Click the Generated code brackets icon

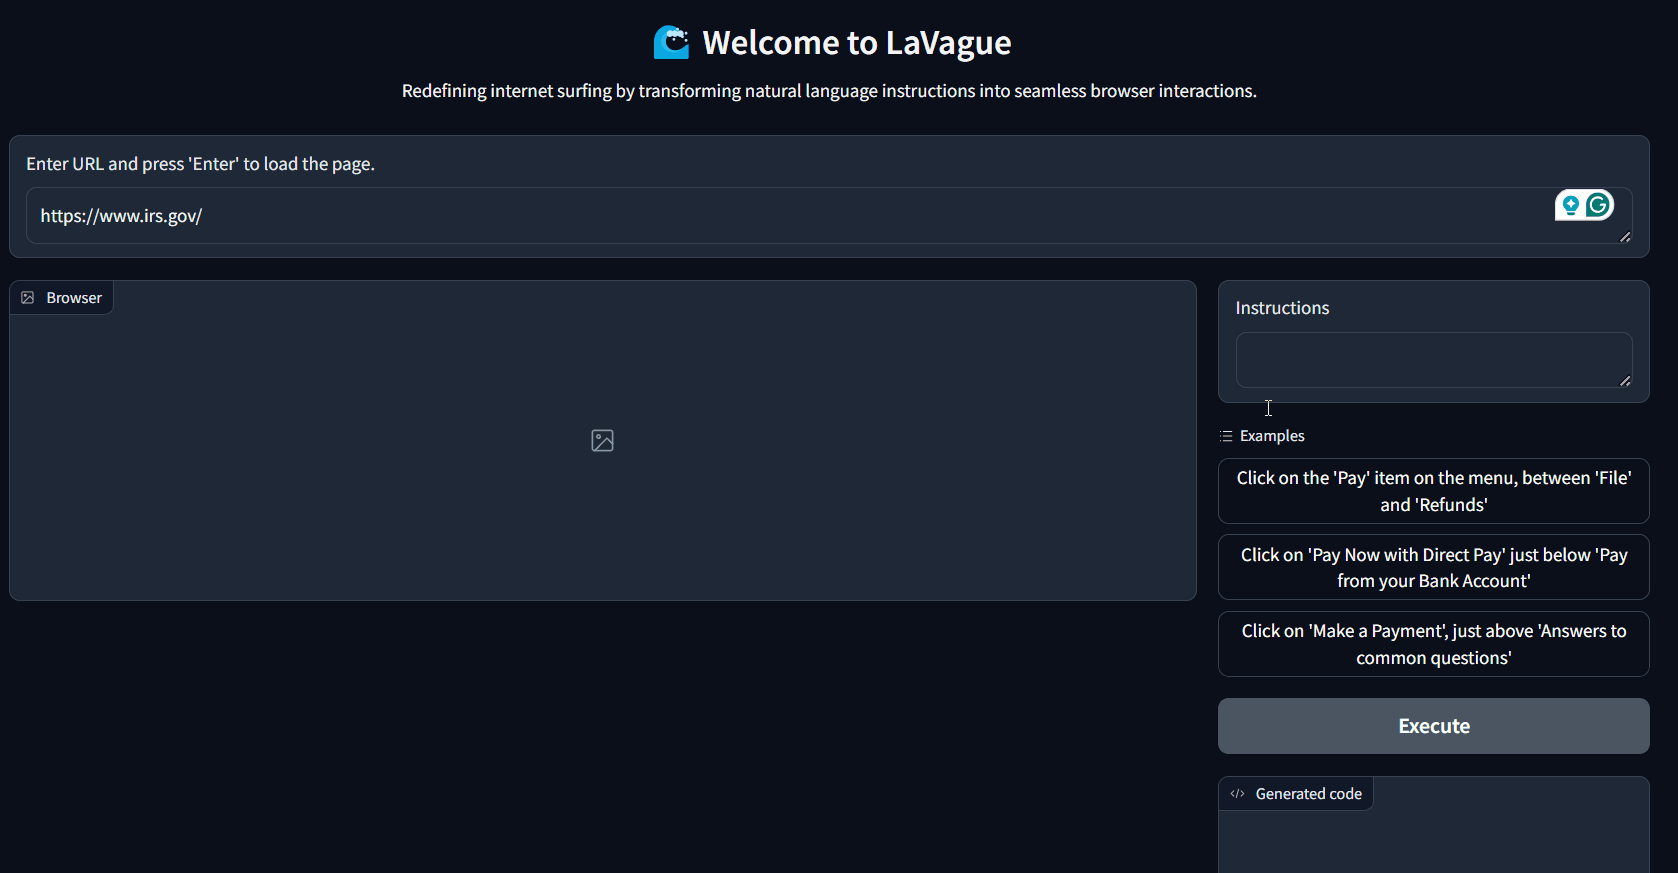coord(1237,794)
